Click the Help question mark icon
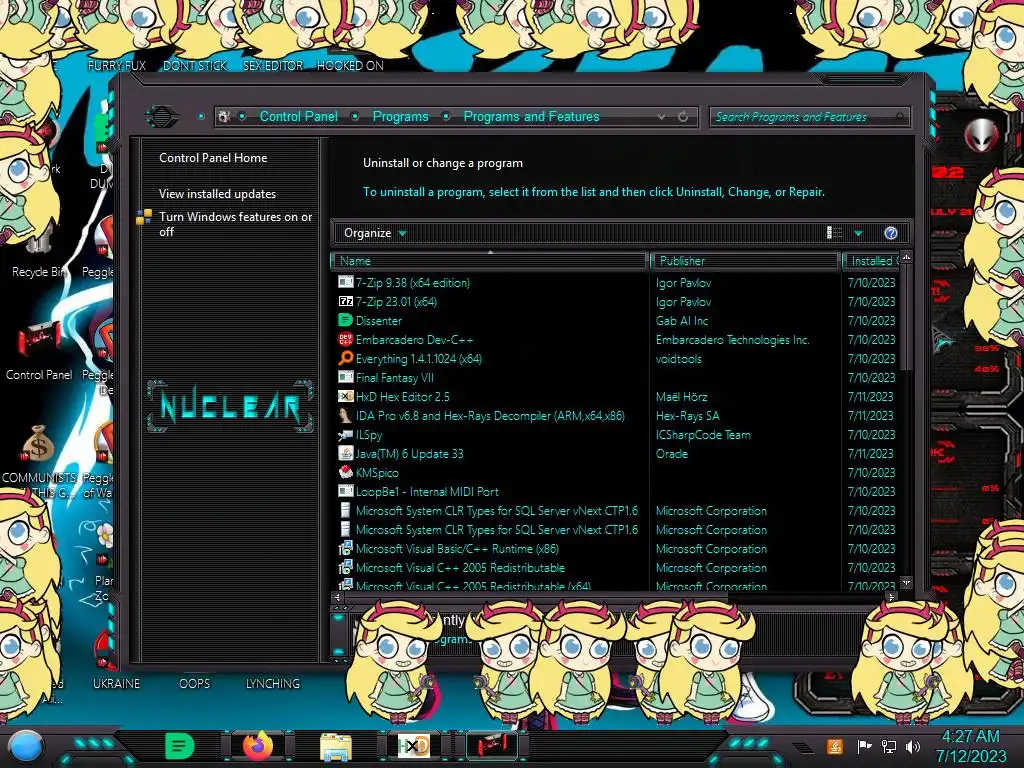Viewport: 1024px width, 768px height. point(891,233)
